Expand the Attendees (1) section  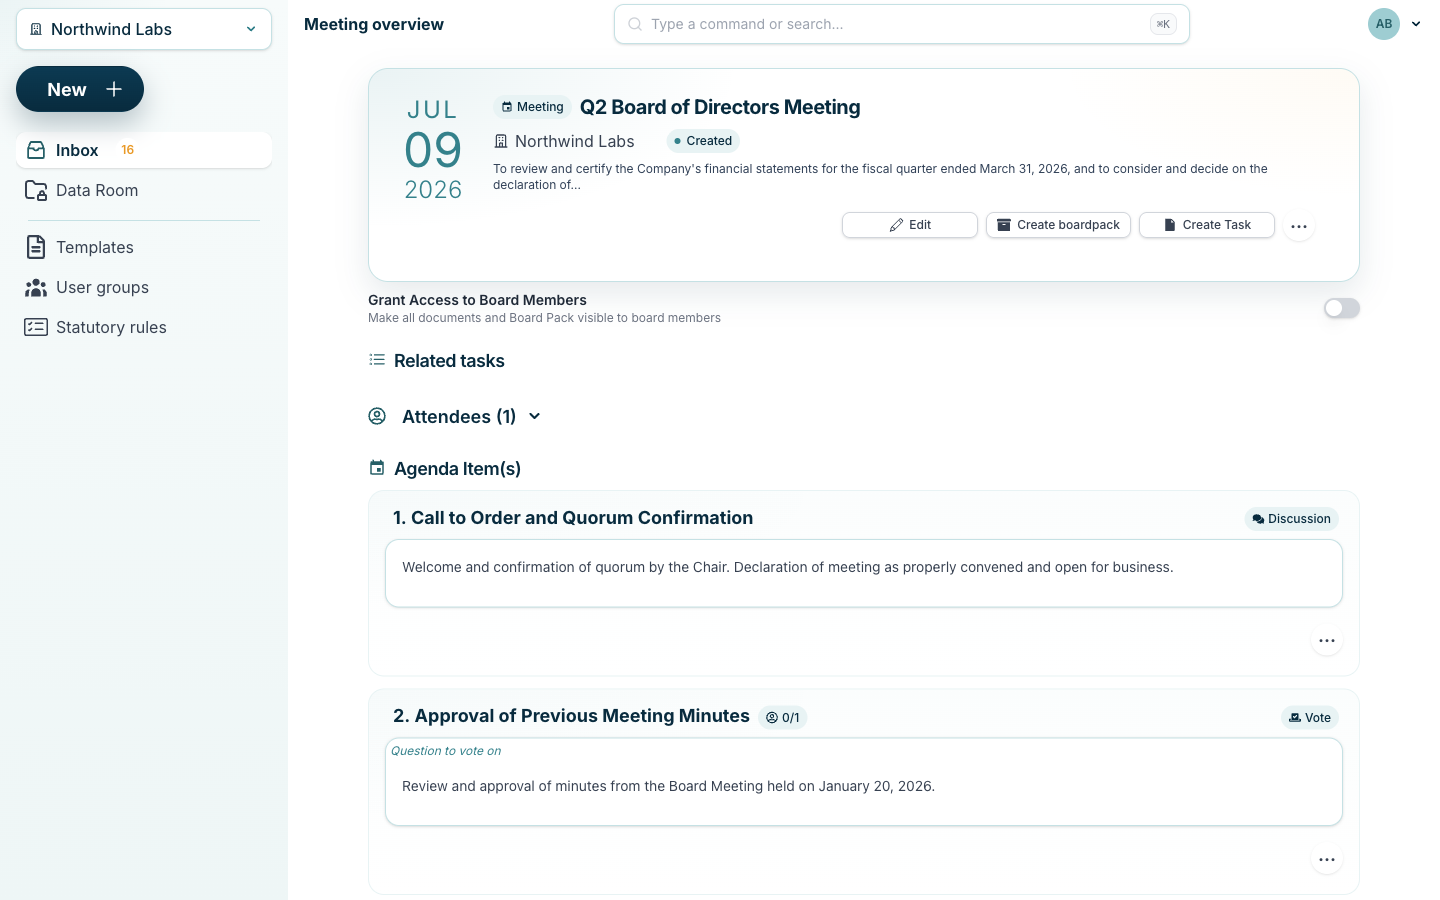(534, 416)
